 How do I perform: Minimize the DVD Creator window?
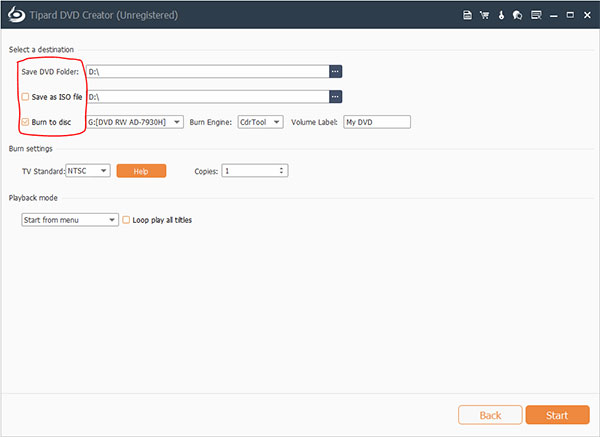point(553,15)
